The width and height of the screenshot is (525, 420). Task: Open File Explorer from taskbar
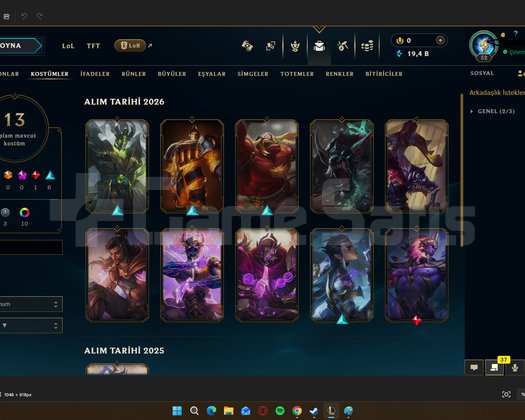(228, 410)
